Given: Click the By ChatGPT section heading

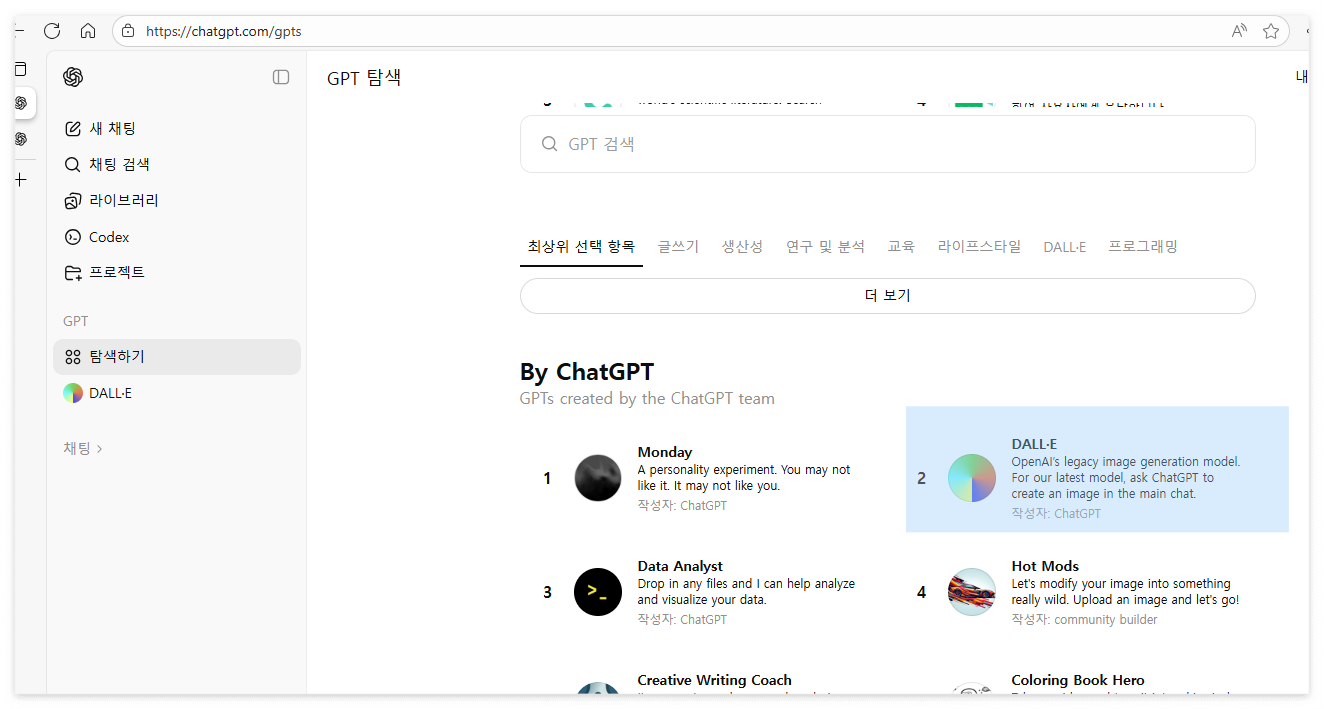Looking at the screenshot, I should click(587, 372).
